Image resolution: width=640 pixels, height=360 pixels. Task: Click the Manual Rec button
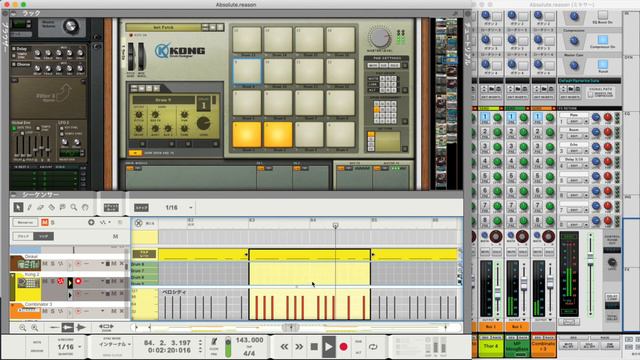point(25,222)
